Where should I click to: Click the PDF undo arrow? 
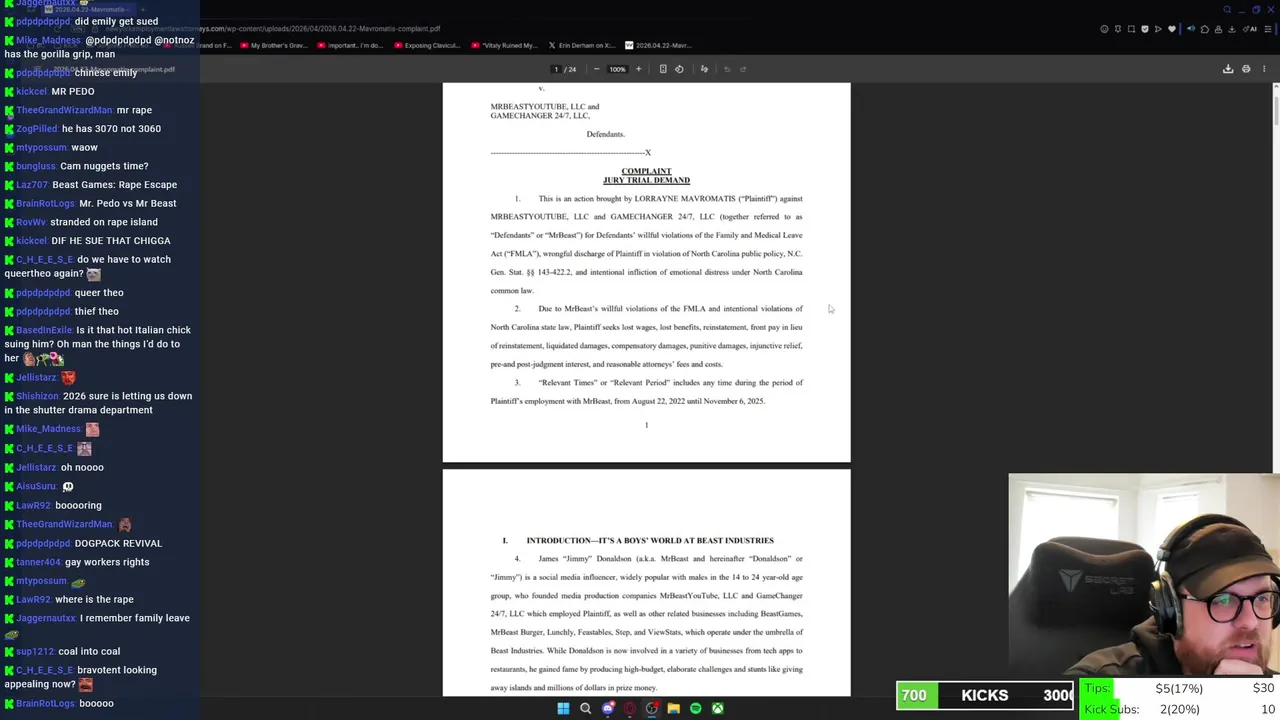[727, 69]
